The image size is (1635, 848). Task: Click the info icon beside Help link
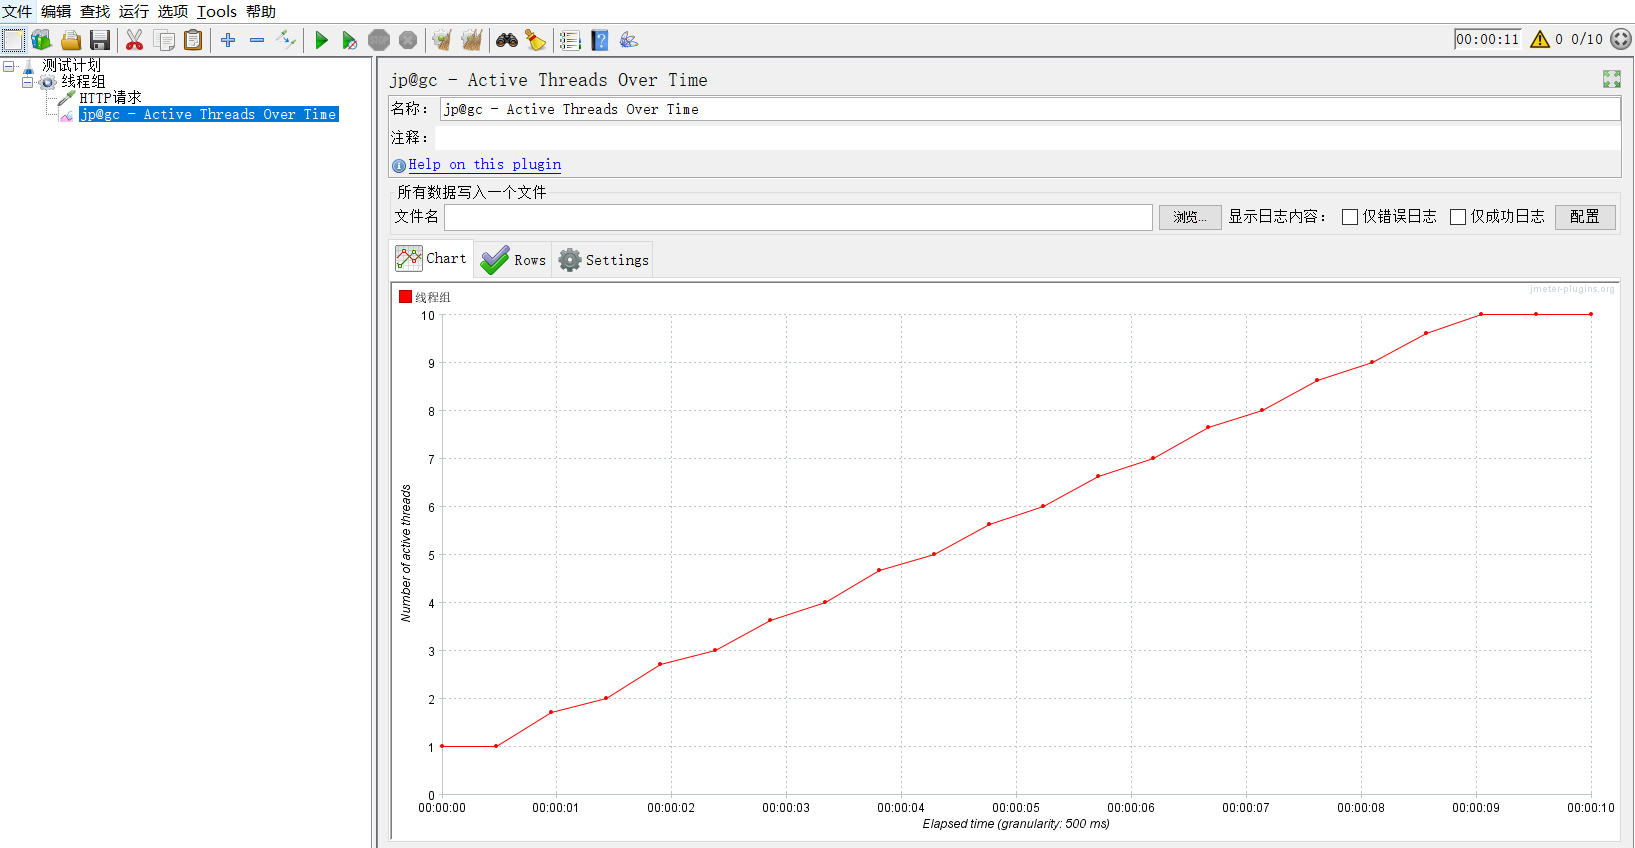pyautogui.click(x=399, y=165)
